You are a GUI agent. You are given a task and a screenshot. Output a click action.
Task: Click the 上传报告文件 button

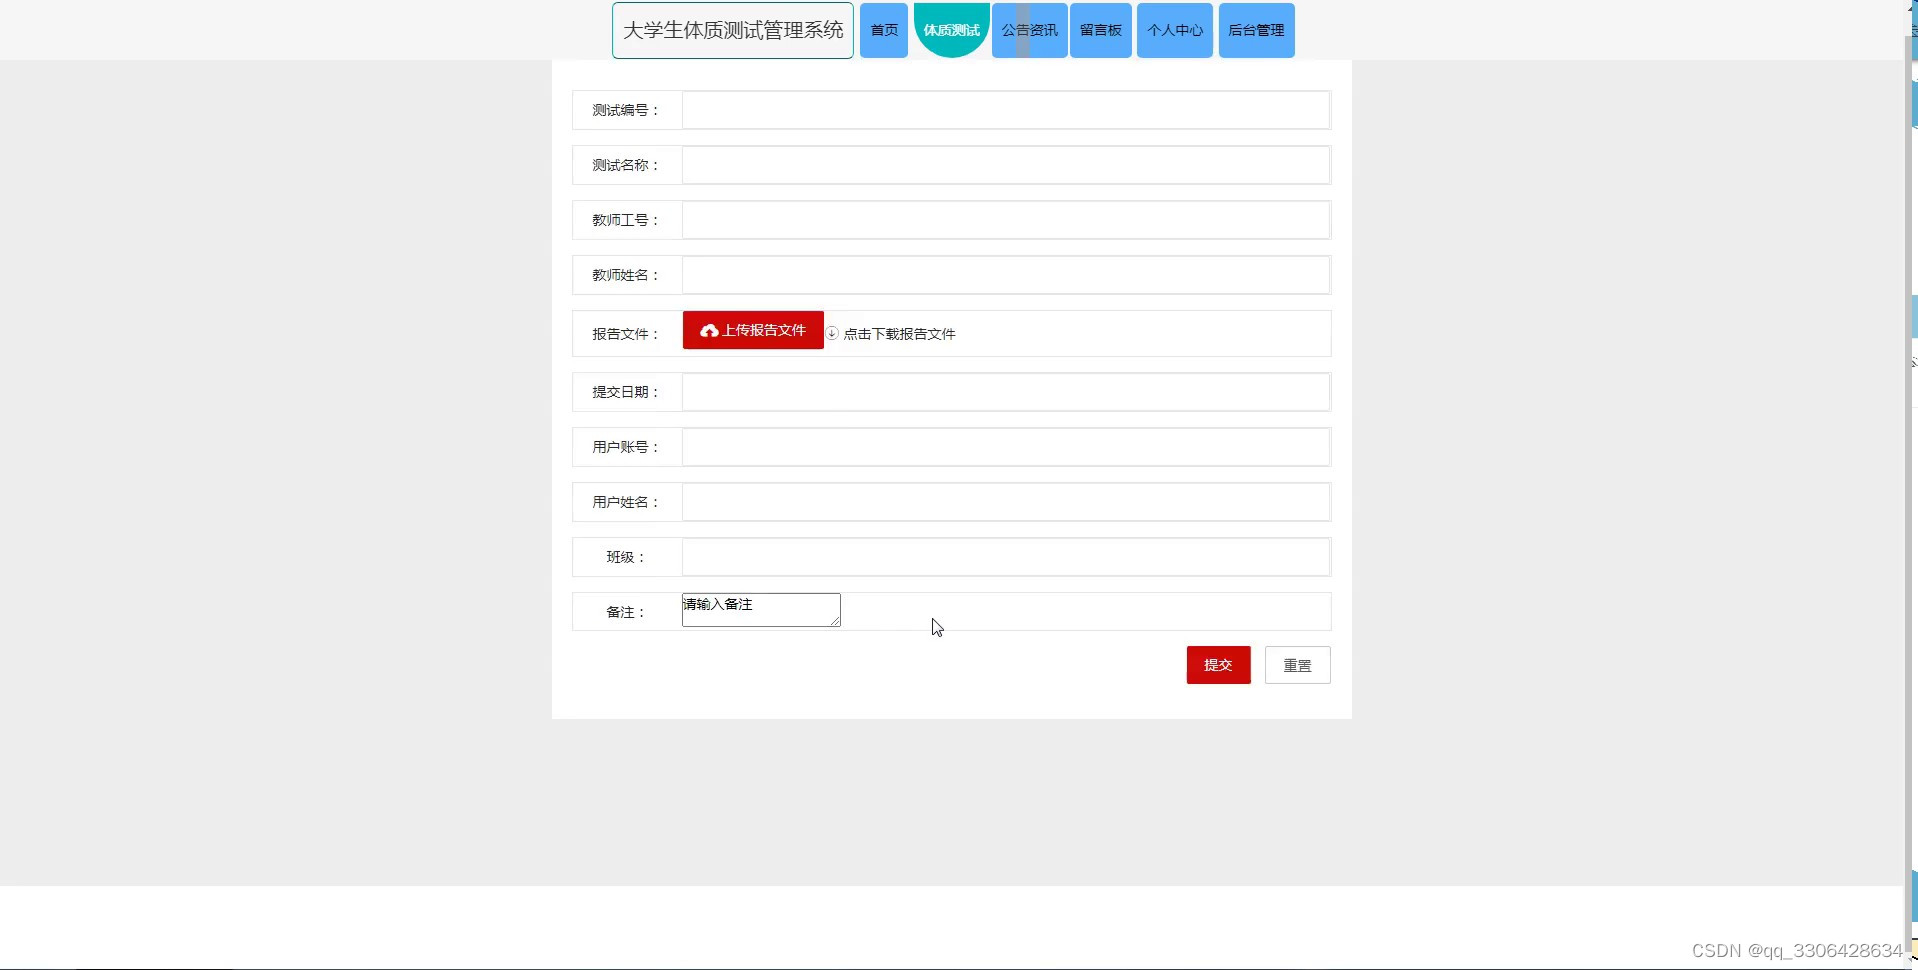tap(753, 330)
